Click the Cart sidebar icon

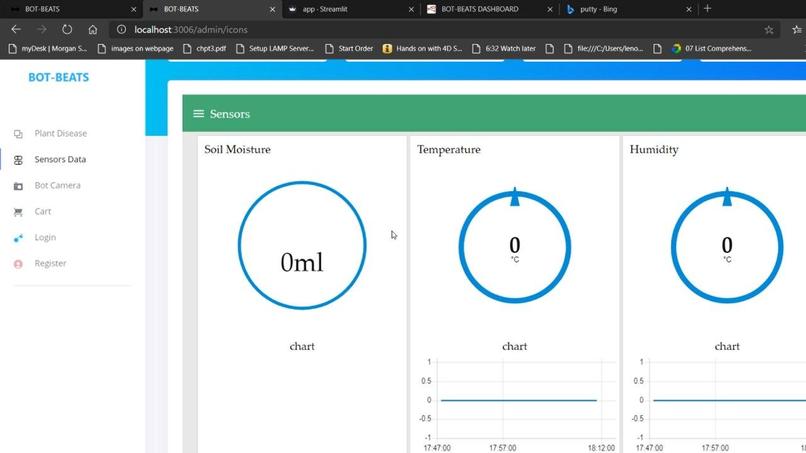point(18,212)
